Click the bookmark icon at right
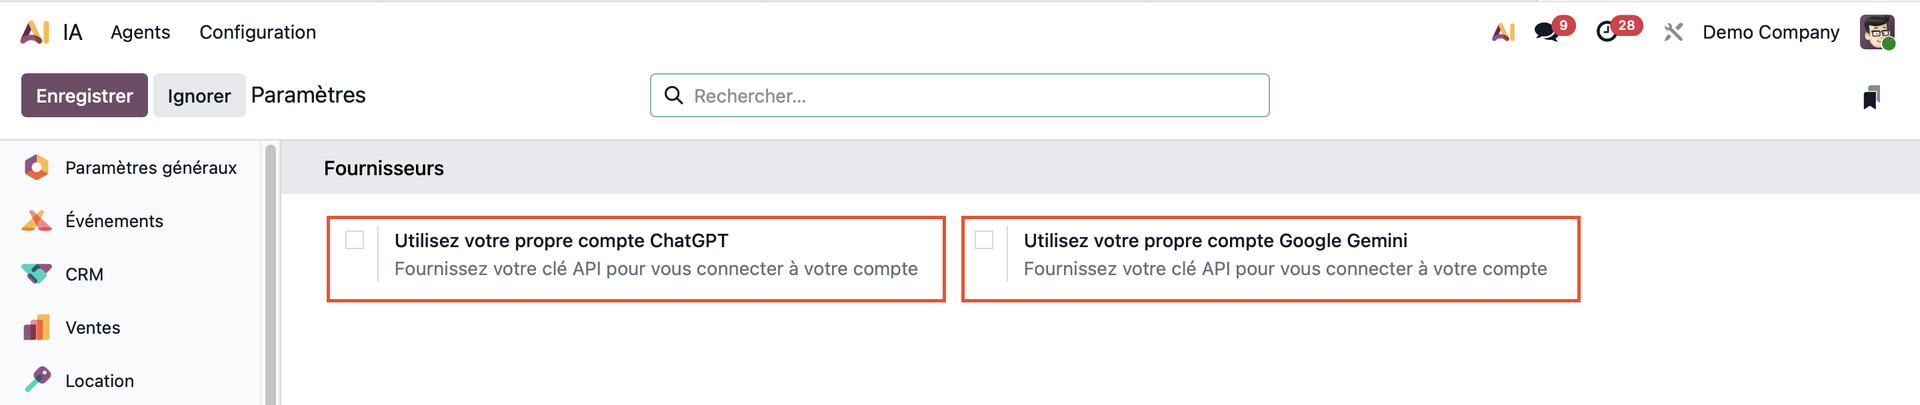Image resolution: width=1920 pixels, height=405 pixels. (1871, 97)
